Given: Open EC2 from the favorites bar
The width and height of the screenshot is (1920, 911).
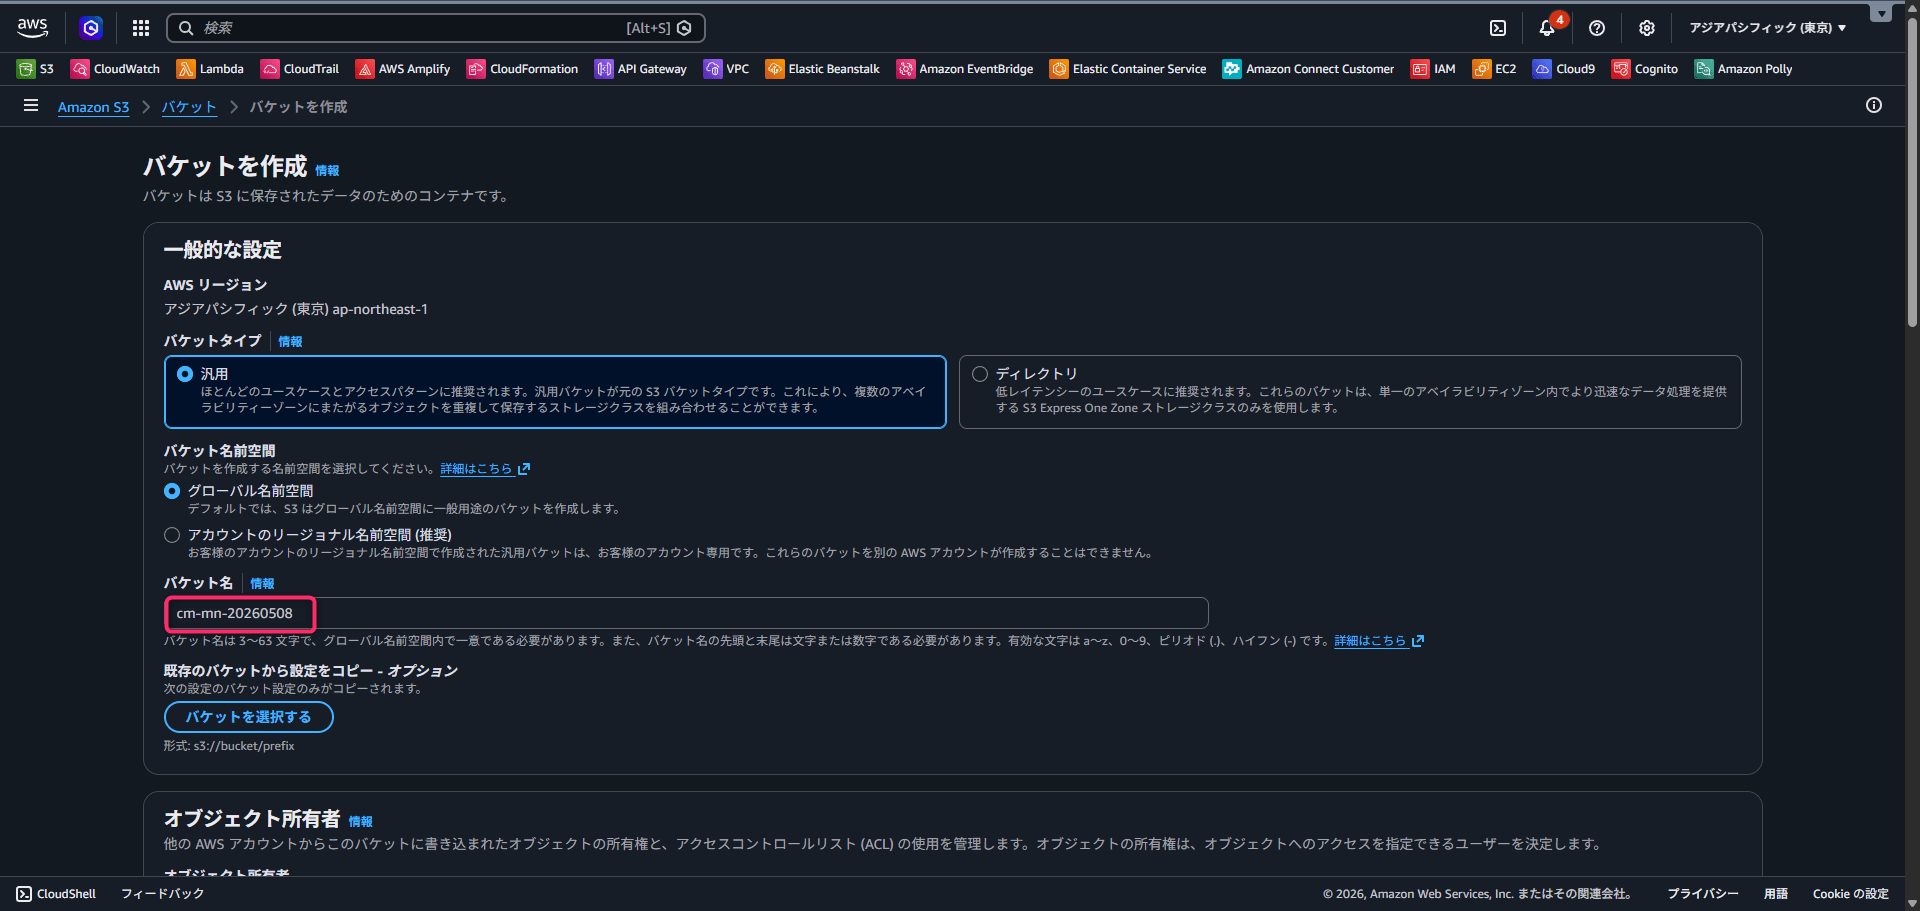Looking at the screenshot, I should click(x=1494, y=69).
